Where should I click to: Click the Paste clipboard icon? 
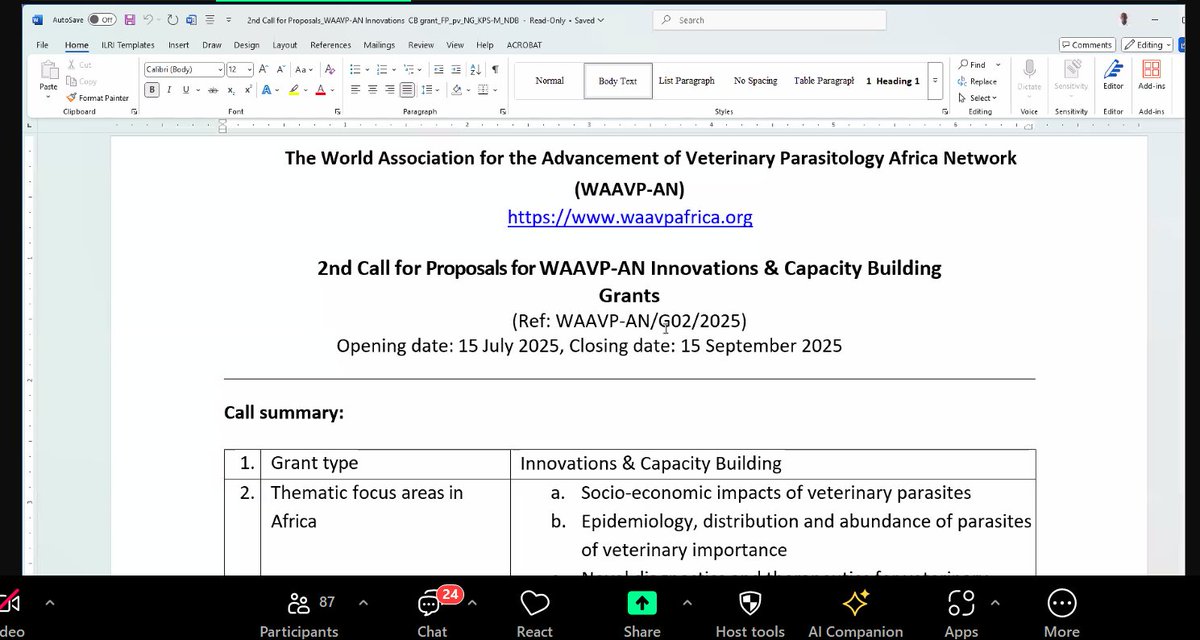pos(49,70)
